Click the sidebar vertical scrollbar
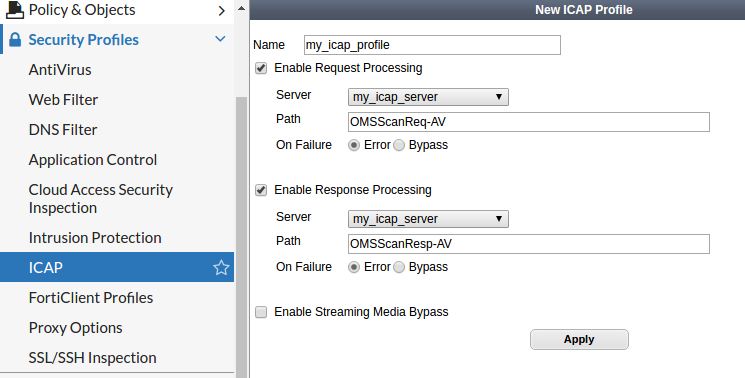 (241, 237)
